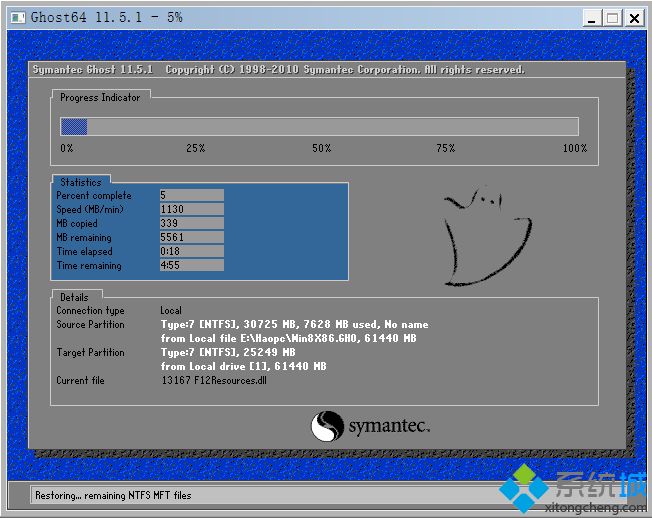This screenshot has width=652, height=518.
Task: Click the MB copied value 339
Action: click(192, 223)
